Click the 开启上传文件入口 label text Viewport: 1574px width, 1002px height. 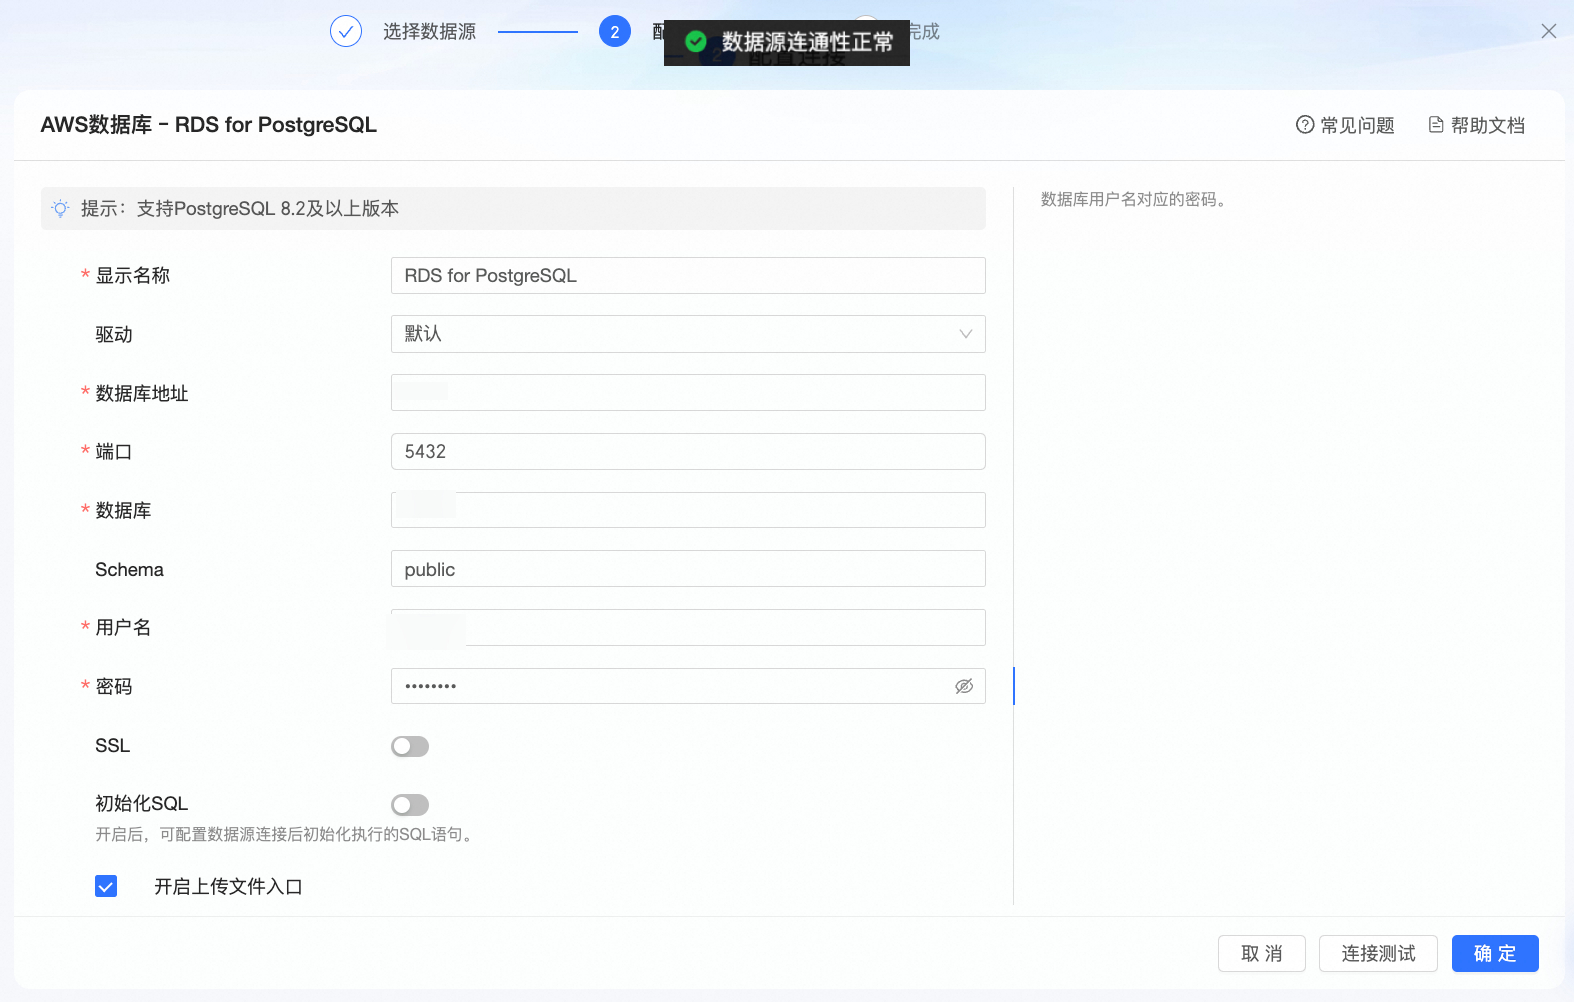(228, 886)
